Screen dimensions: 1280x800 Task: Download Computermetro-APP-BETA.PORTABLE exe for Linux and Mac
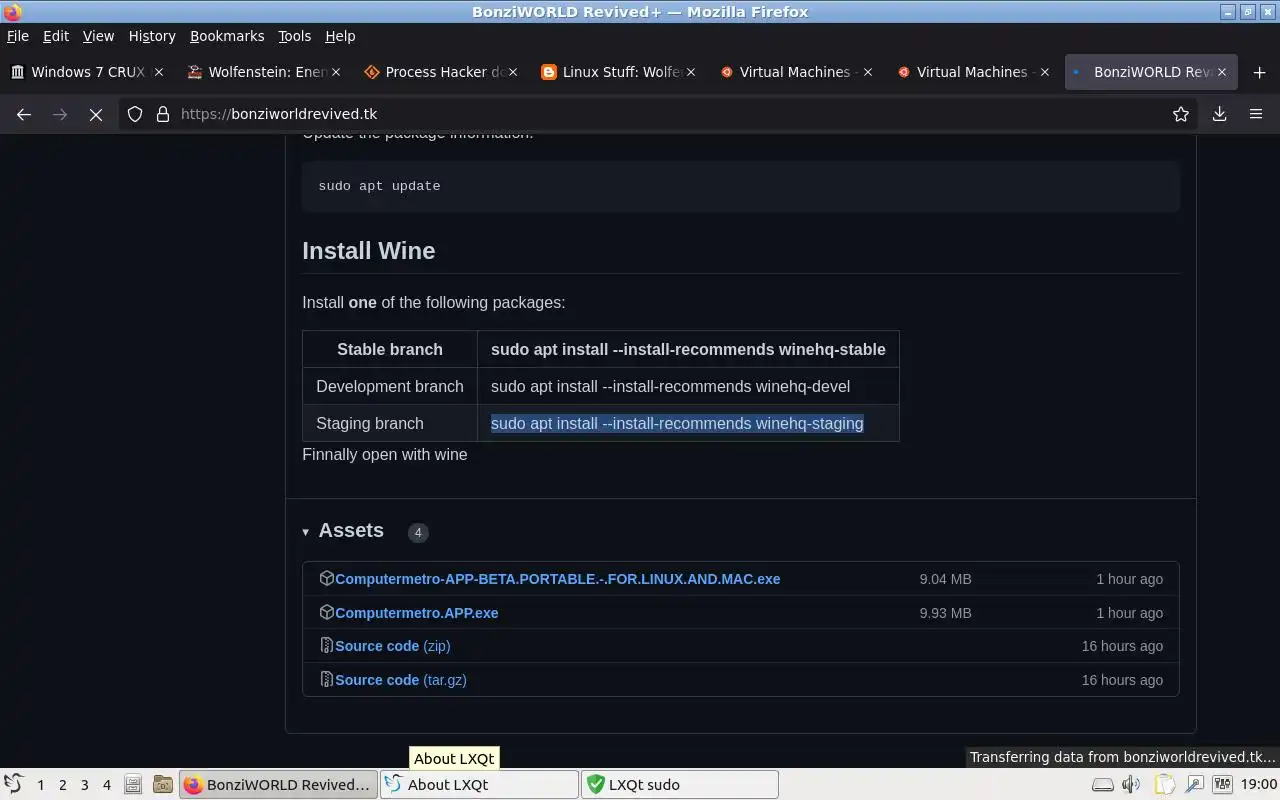pyautogui.click(x=557, y=579)
